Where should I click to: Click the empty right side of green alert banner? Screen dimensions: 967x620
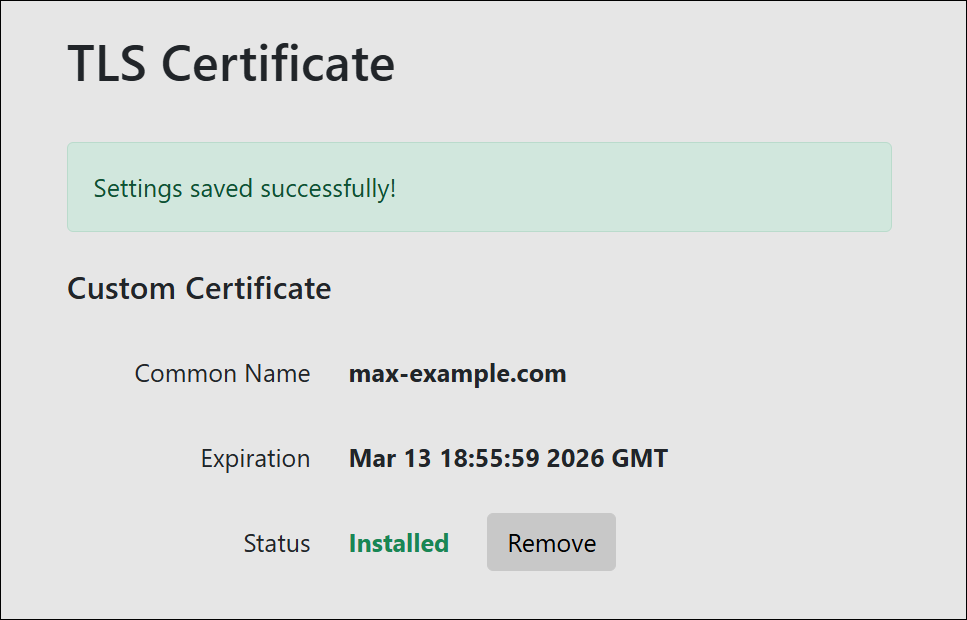point(700,188)
